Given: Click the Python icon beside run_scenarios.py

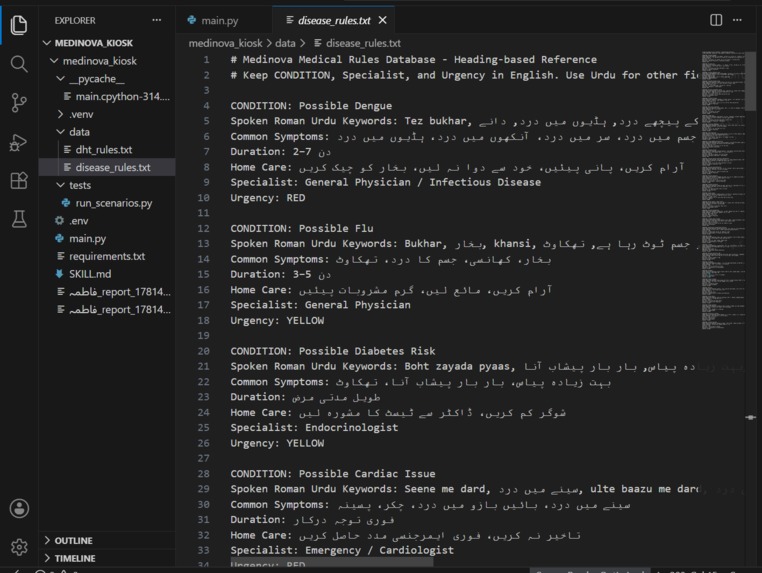Looking at the screenshot, I should pyautogui.click(x=66, y=203).
